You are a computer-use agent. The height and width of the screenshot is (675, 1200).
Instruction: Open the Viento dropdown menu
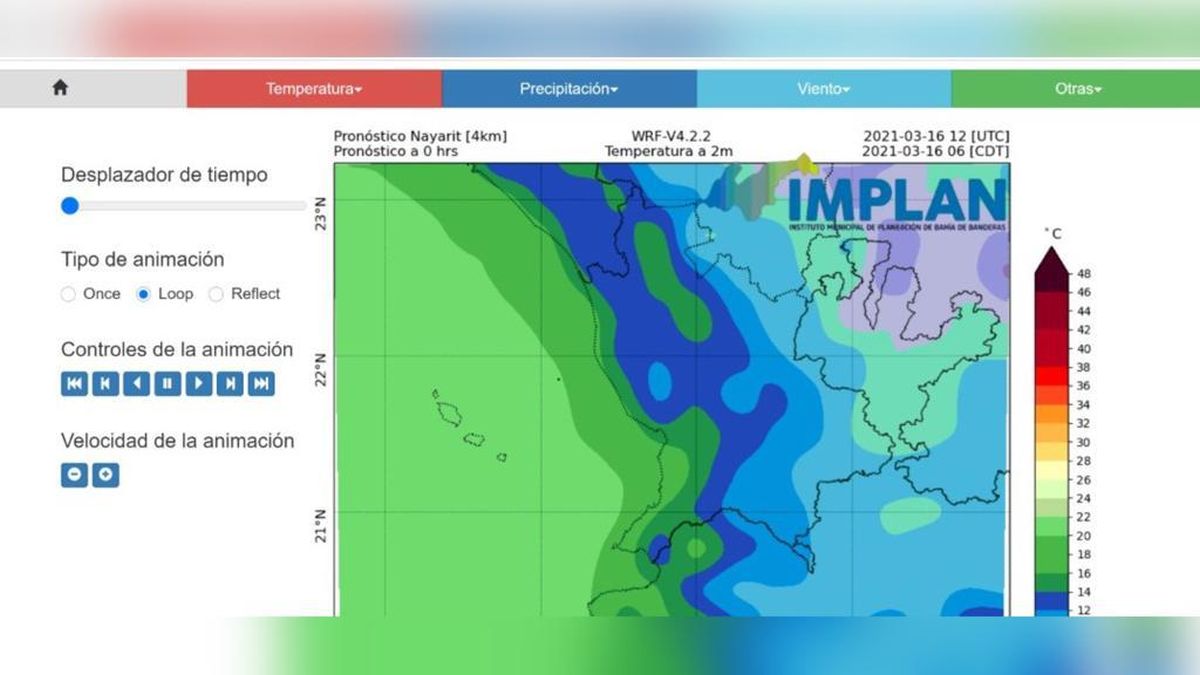(823, 89)
